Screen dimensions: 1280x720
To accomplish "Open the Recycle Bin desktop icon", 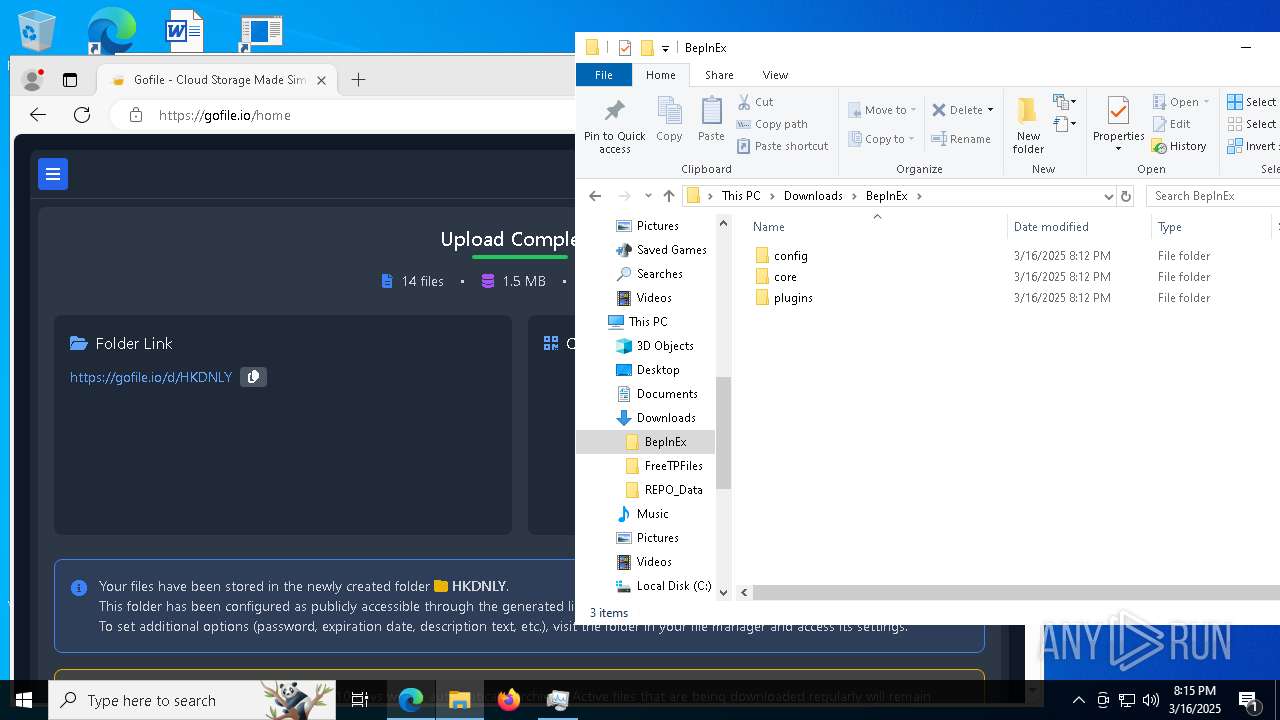I will [37, 30].
